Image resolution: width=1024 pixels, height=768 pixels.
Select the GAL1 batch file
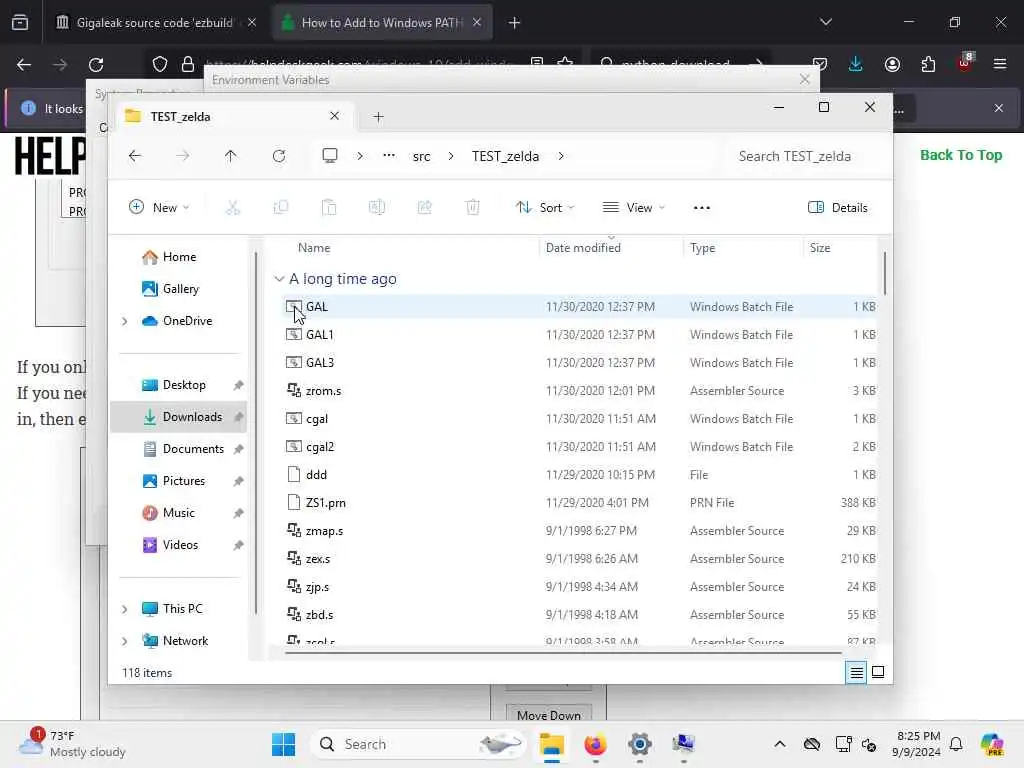click(x=580, y=334)
